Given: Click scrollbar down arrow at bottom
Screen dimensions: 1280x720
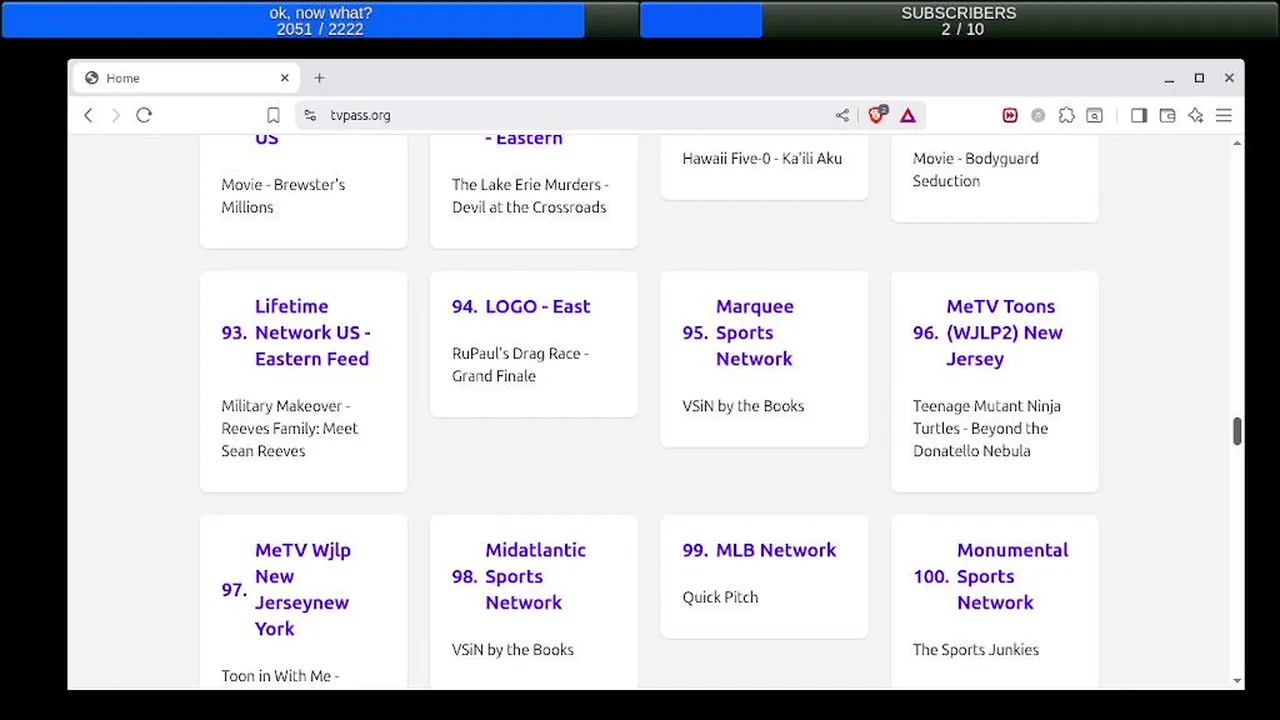Looking at the screenshot, I should (x=1237, y=681).
